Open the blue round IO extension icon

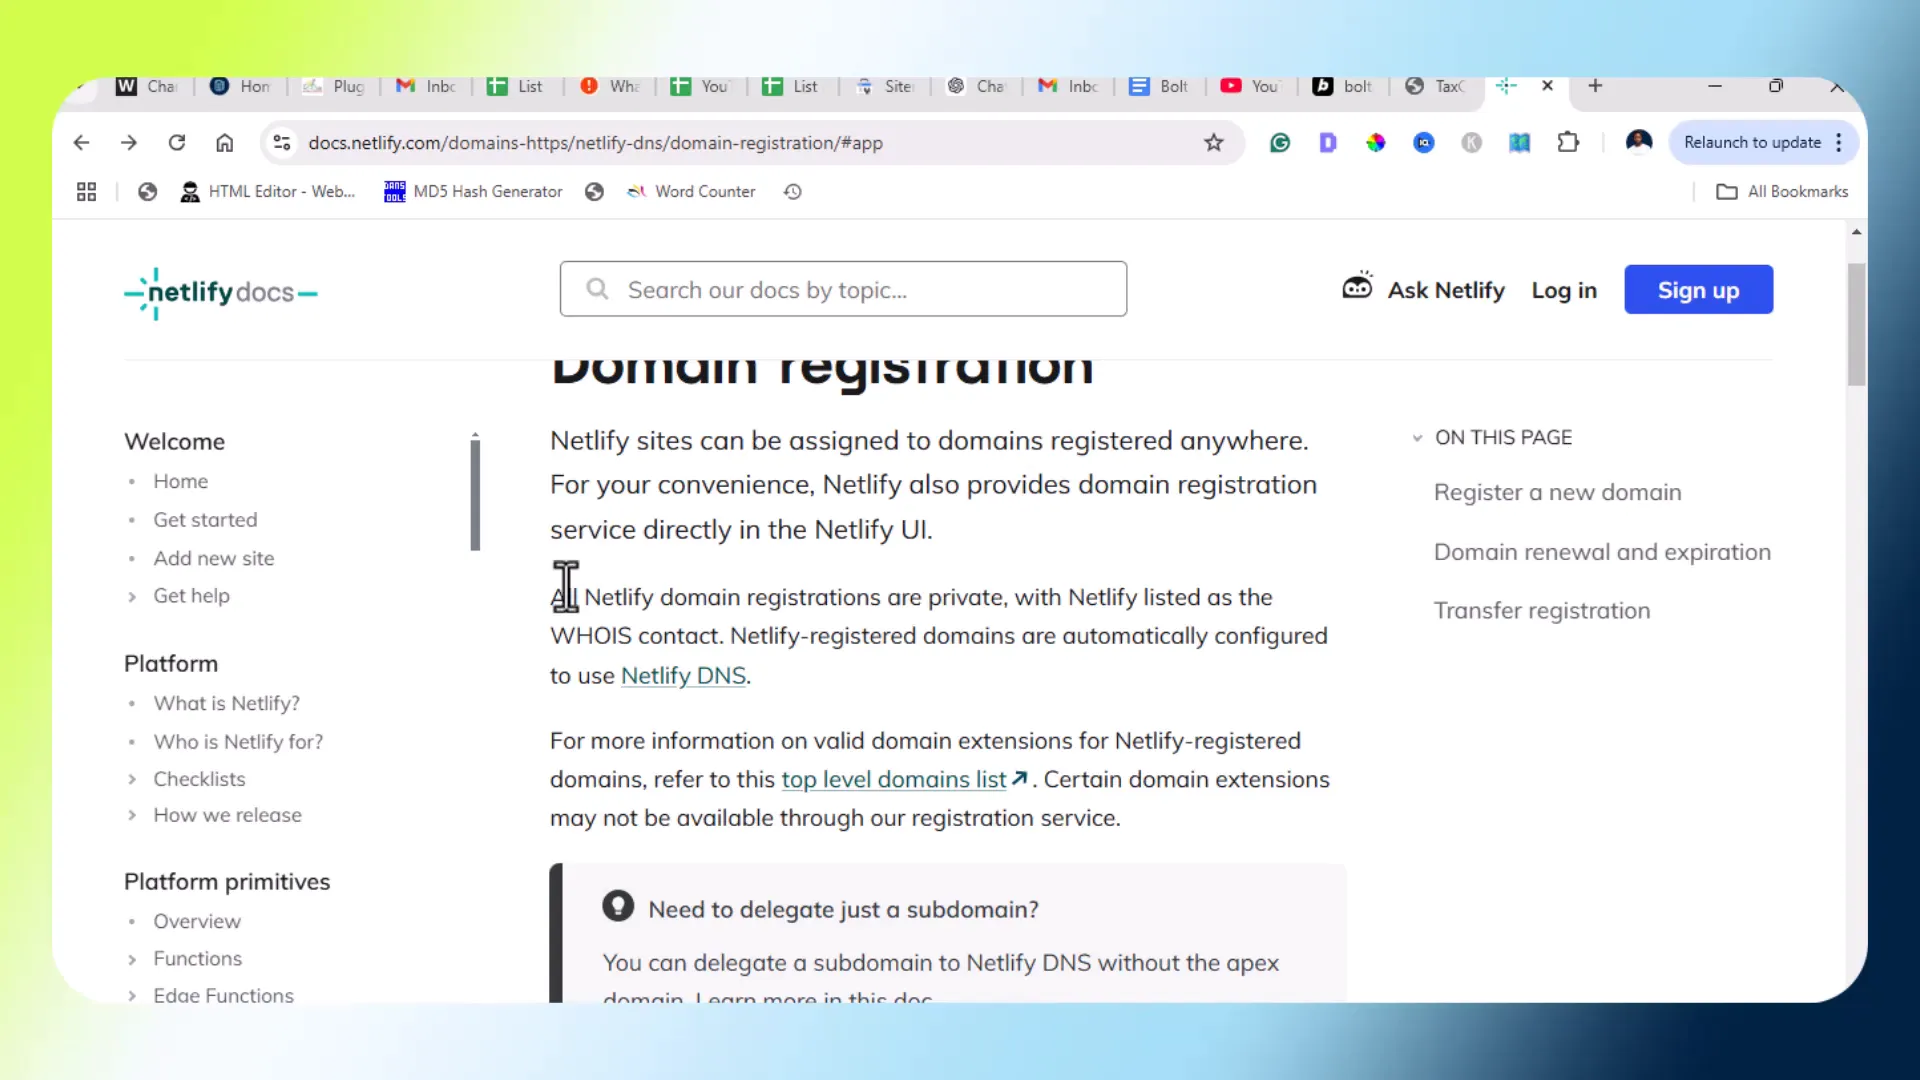coord(1424,143)
